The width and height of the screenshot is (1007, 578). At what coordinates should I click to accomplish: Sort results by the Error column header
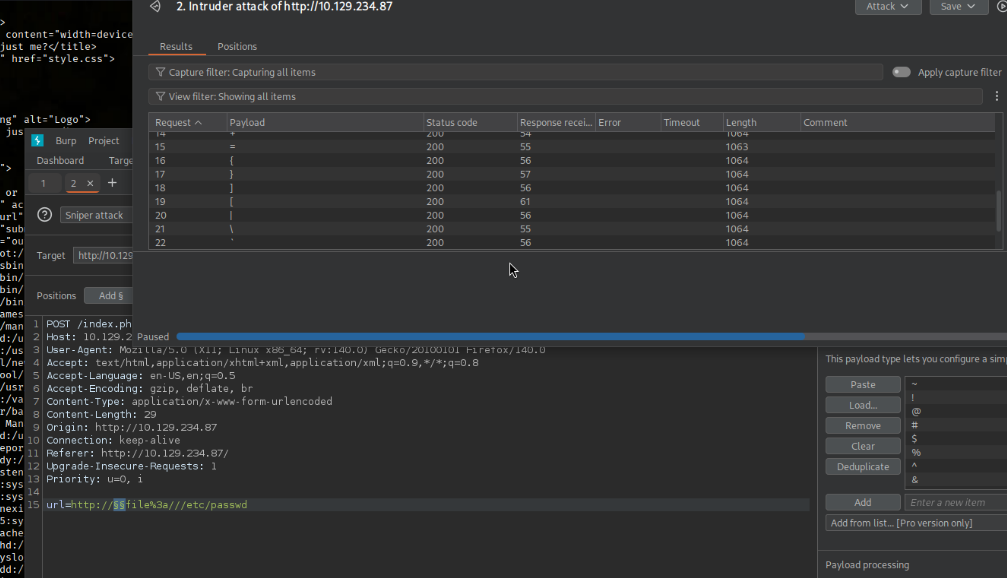(628, 122)
